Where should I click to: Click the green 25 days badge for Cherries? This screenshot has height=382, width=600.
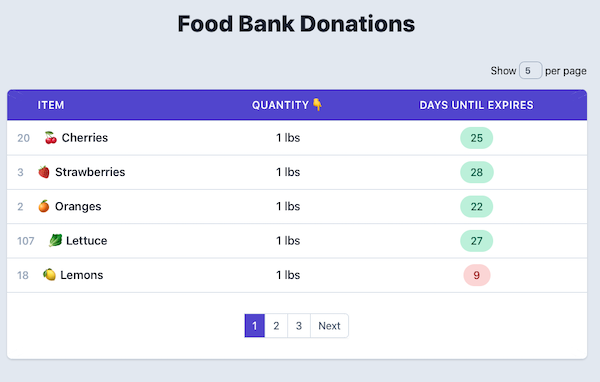[x=476, y=138]
